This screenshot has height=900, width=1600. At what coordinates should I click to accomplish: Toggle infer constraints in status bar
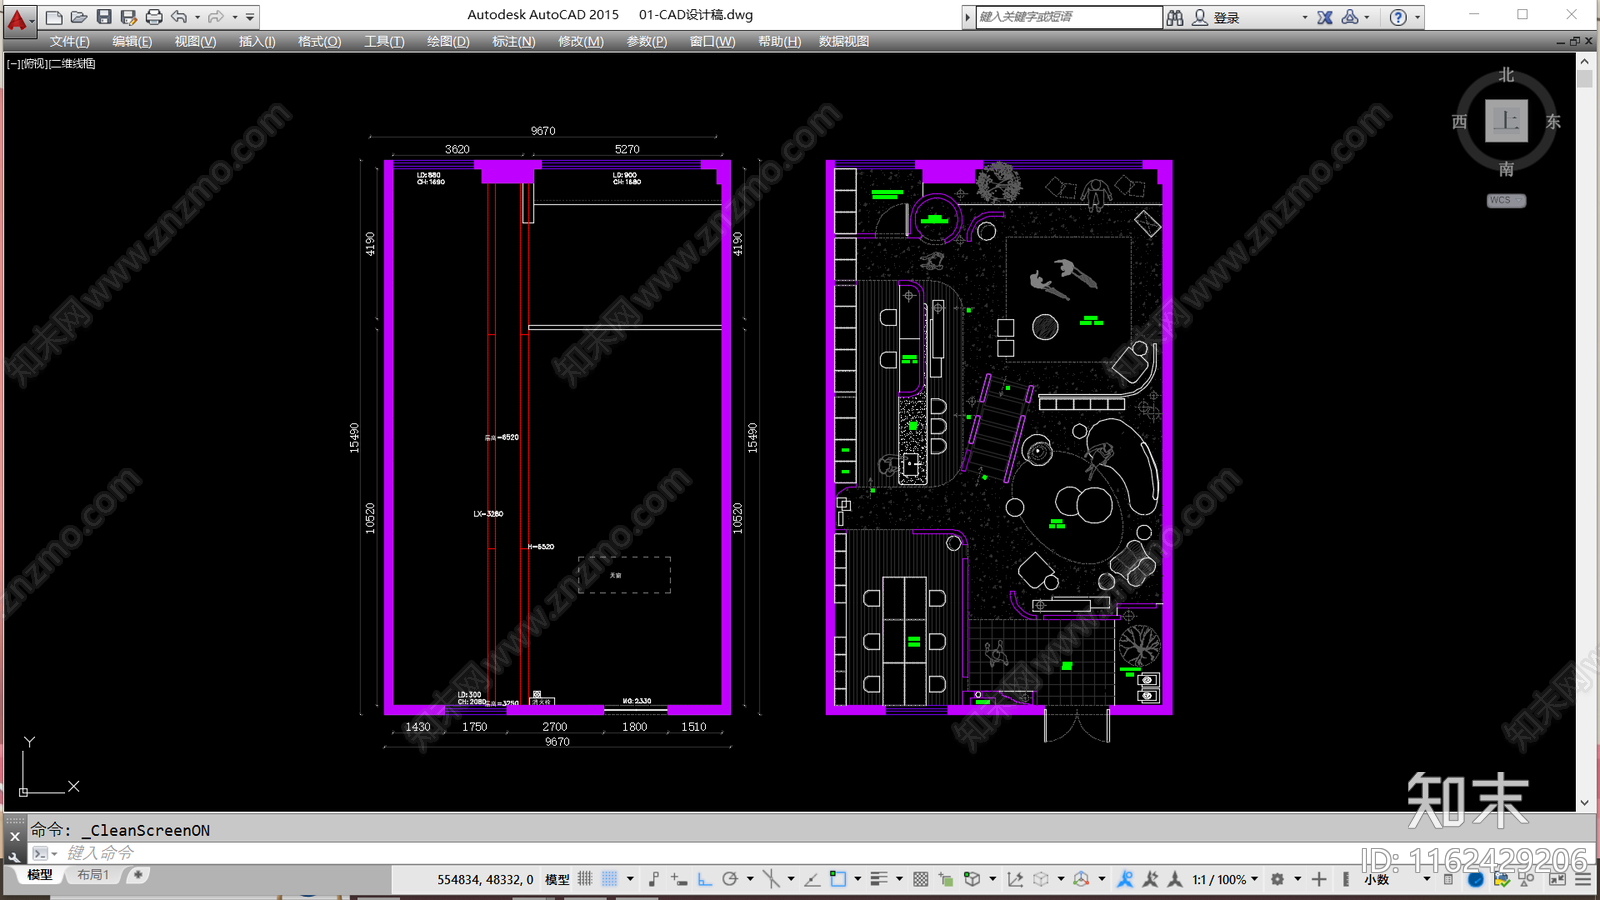click(x=654, y=879)
